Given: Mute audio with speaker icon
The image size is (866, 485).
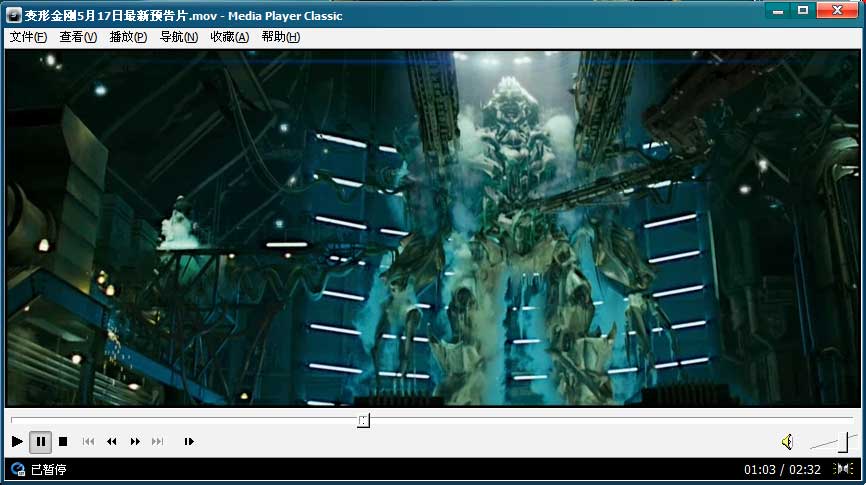Looking at the screenshot, I should (x=788, y=441).
